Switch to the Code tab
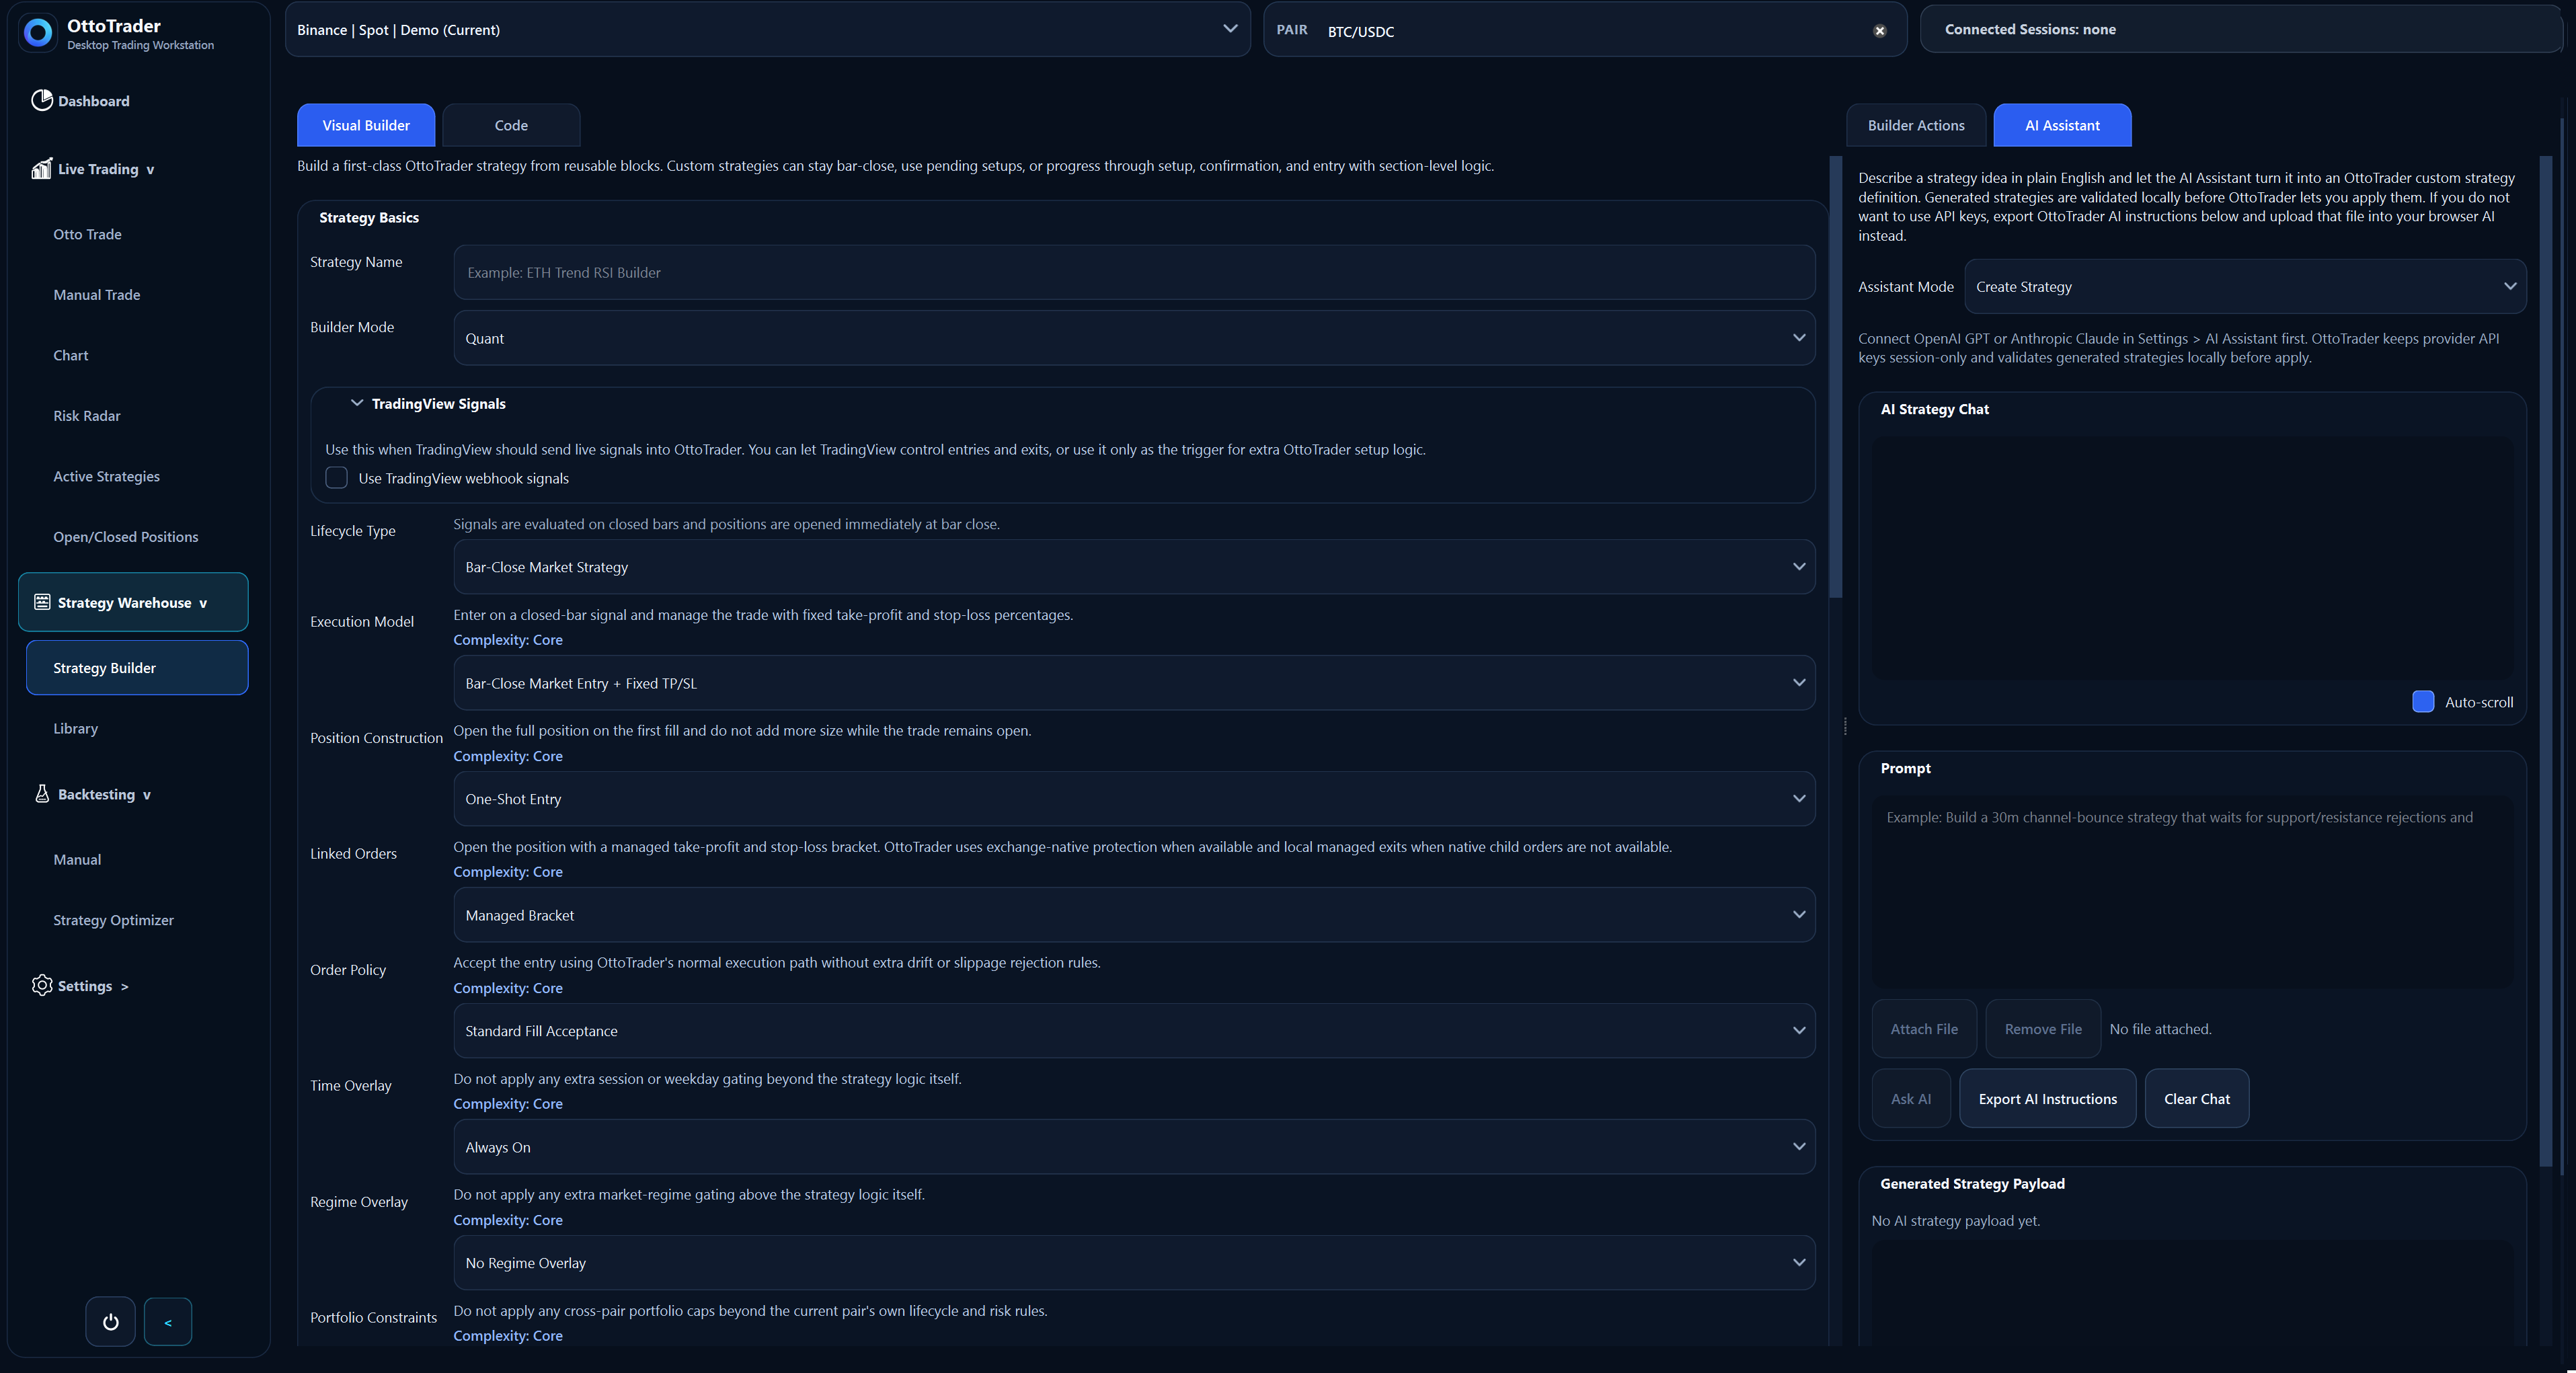2576x1373 pixels. tap(511, 125)
